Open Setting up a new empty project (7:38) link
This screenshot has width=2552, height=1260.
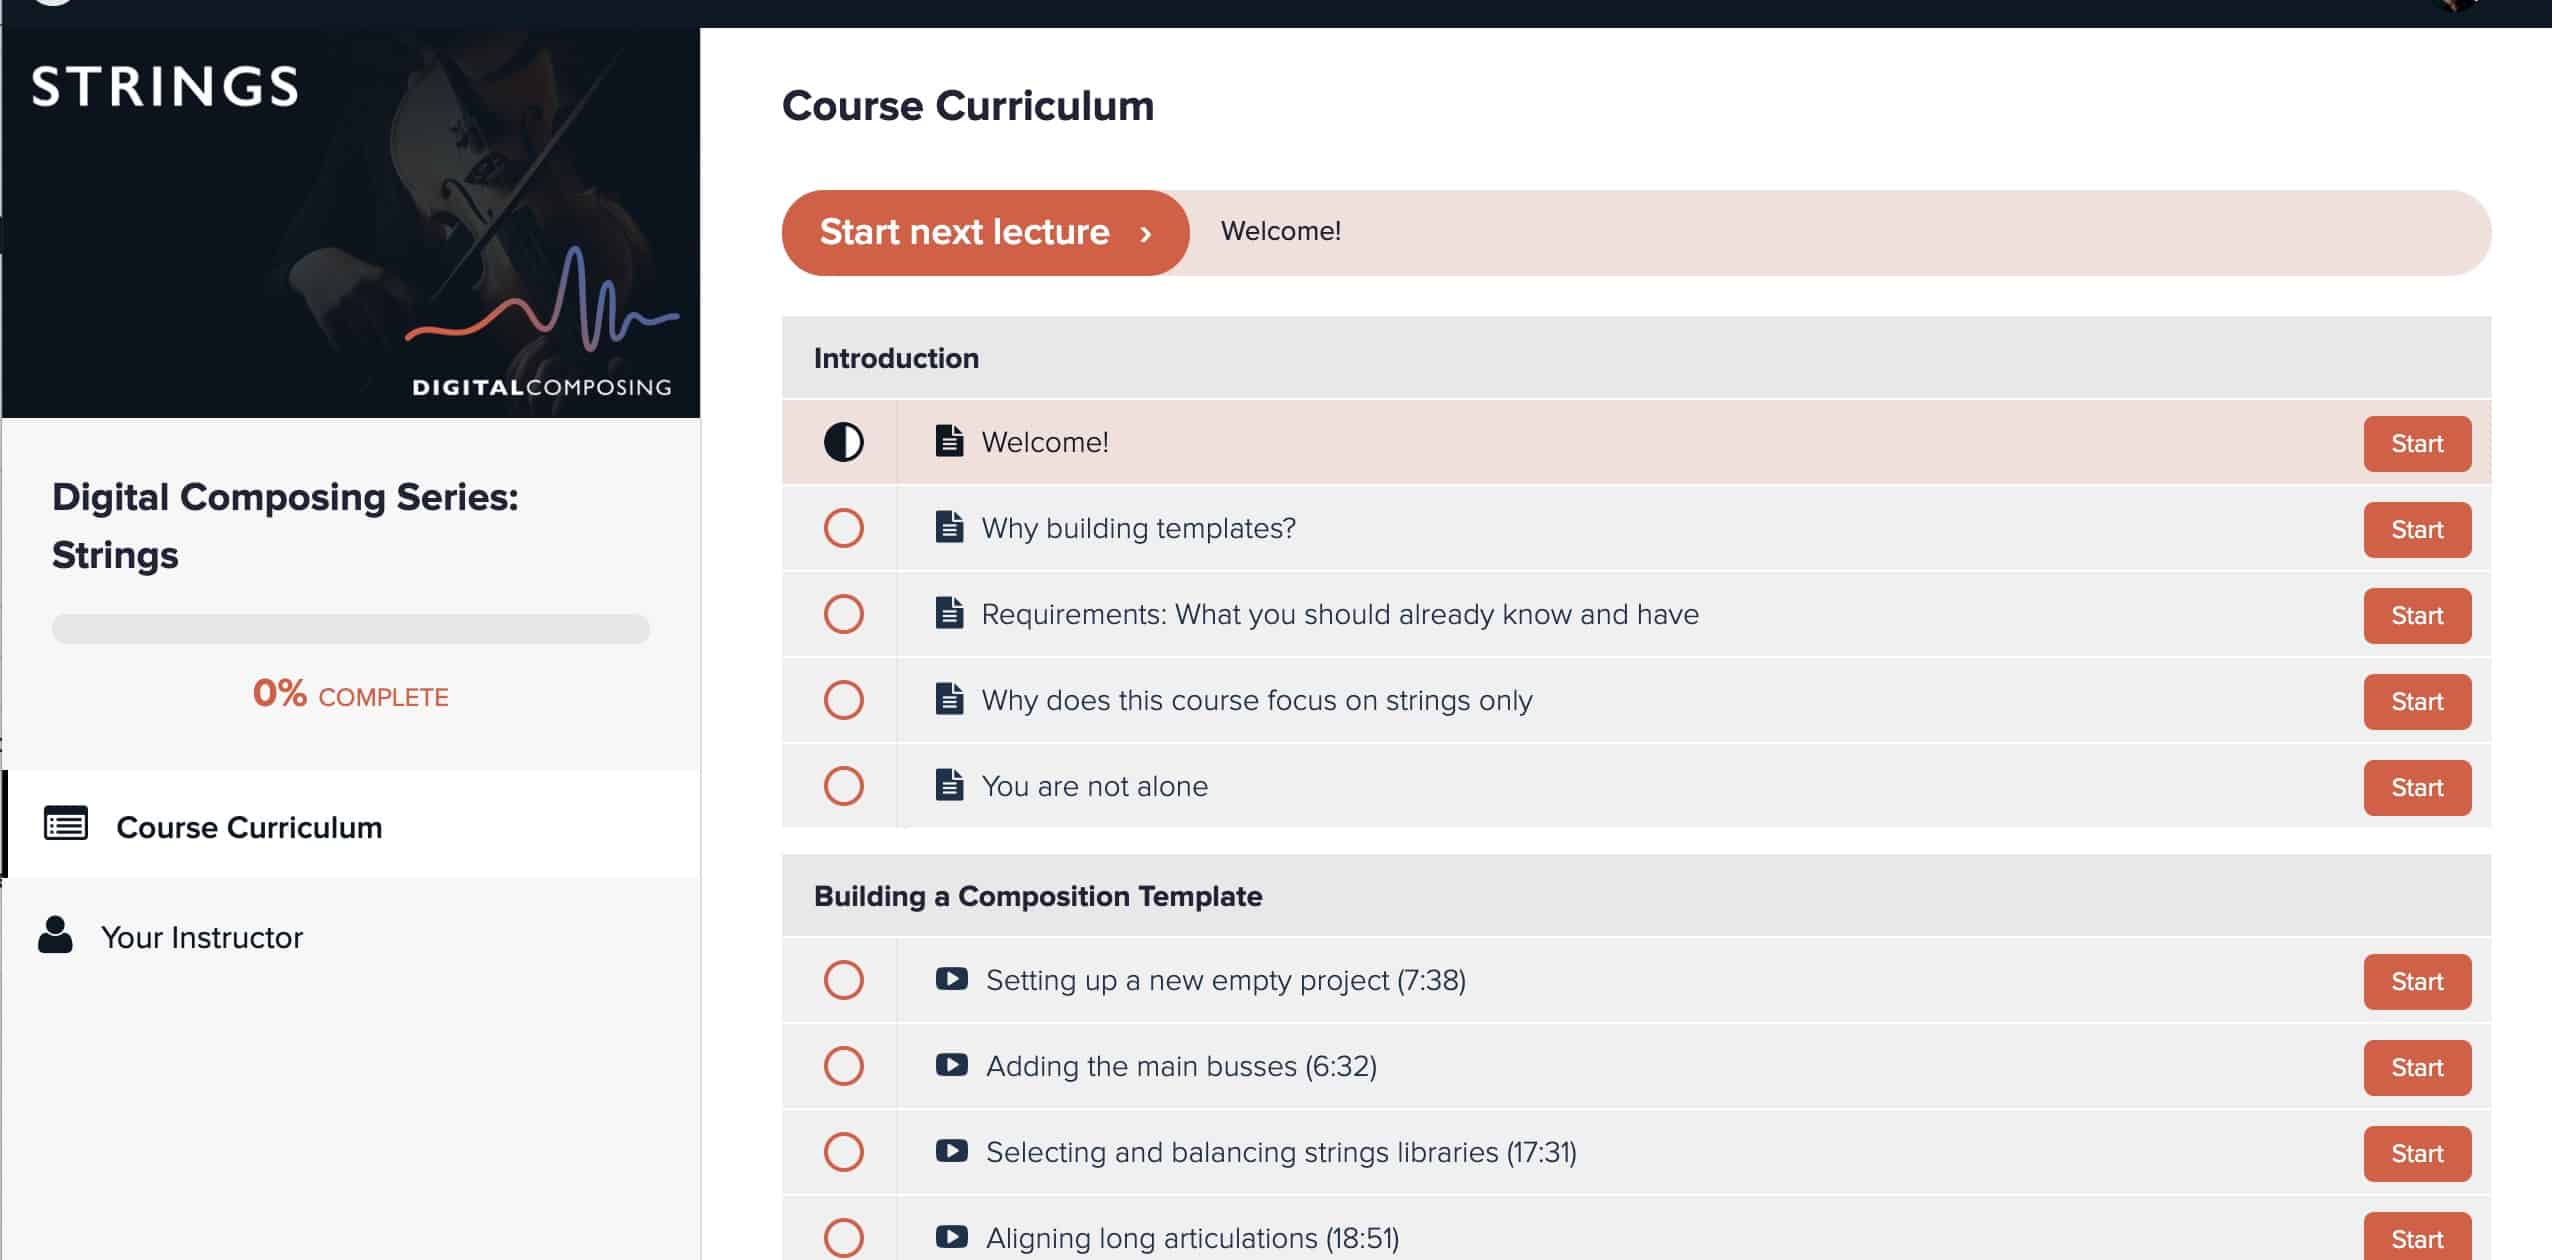pyautogui.click(x=1226, y=980)
